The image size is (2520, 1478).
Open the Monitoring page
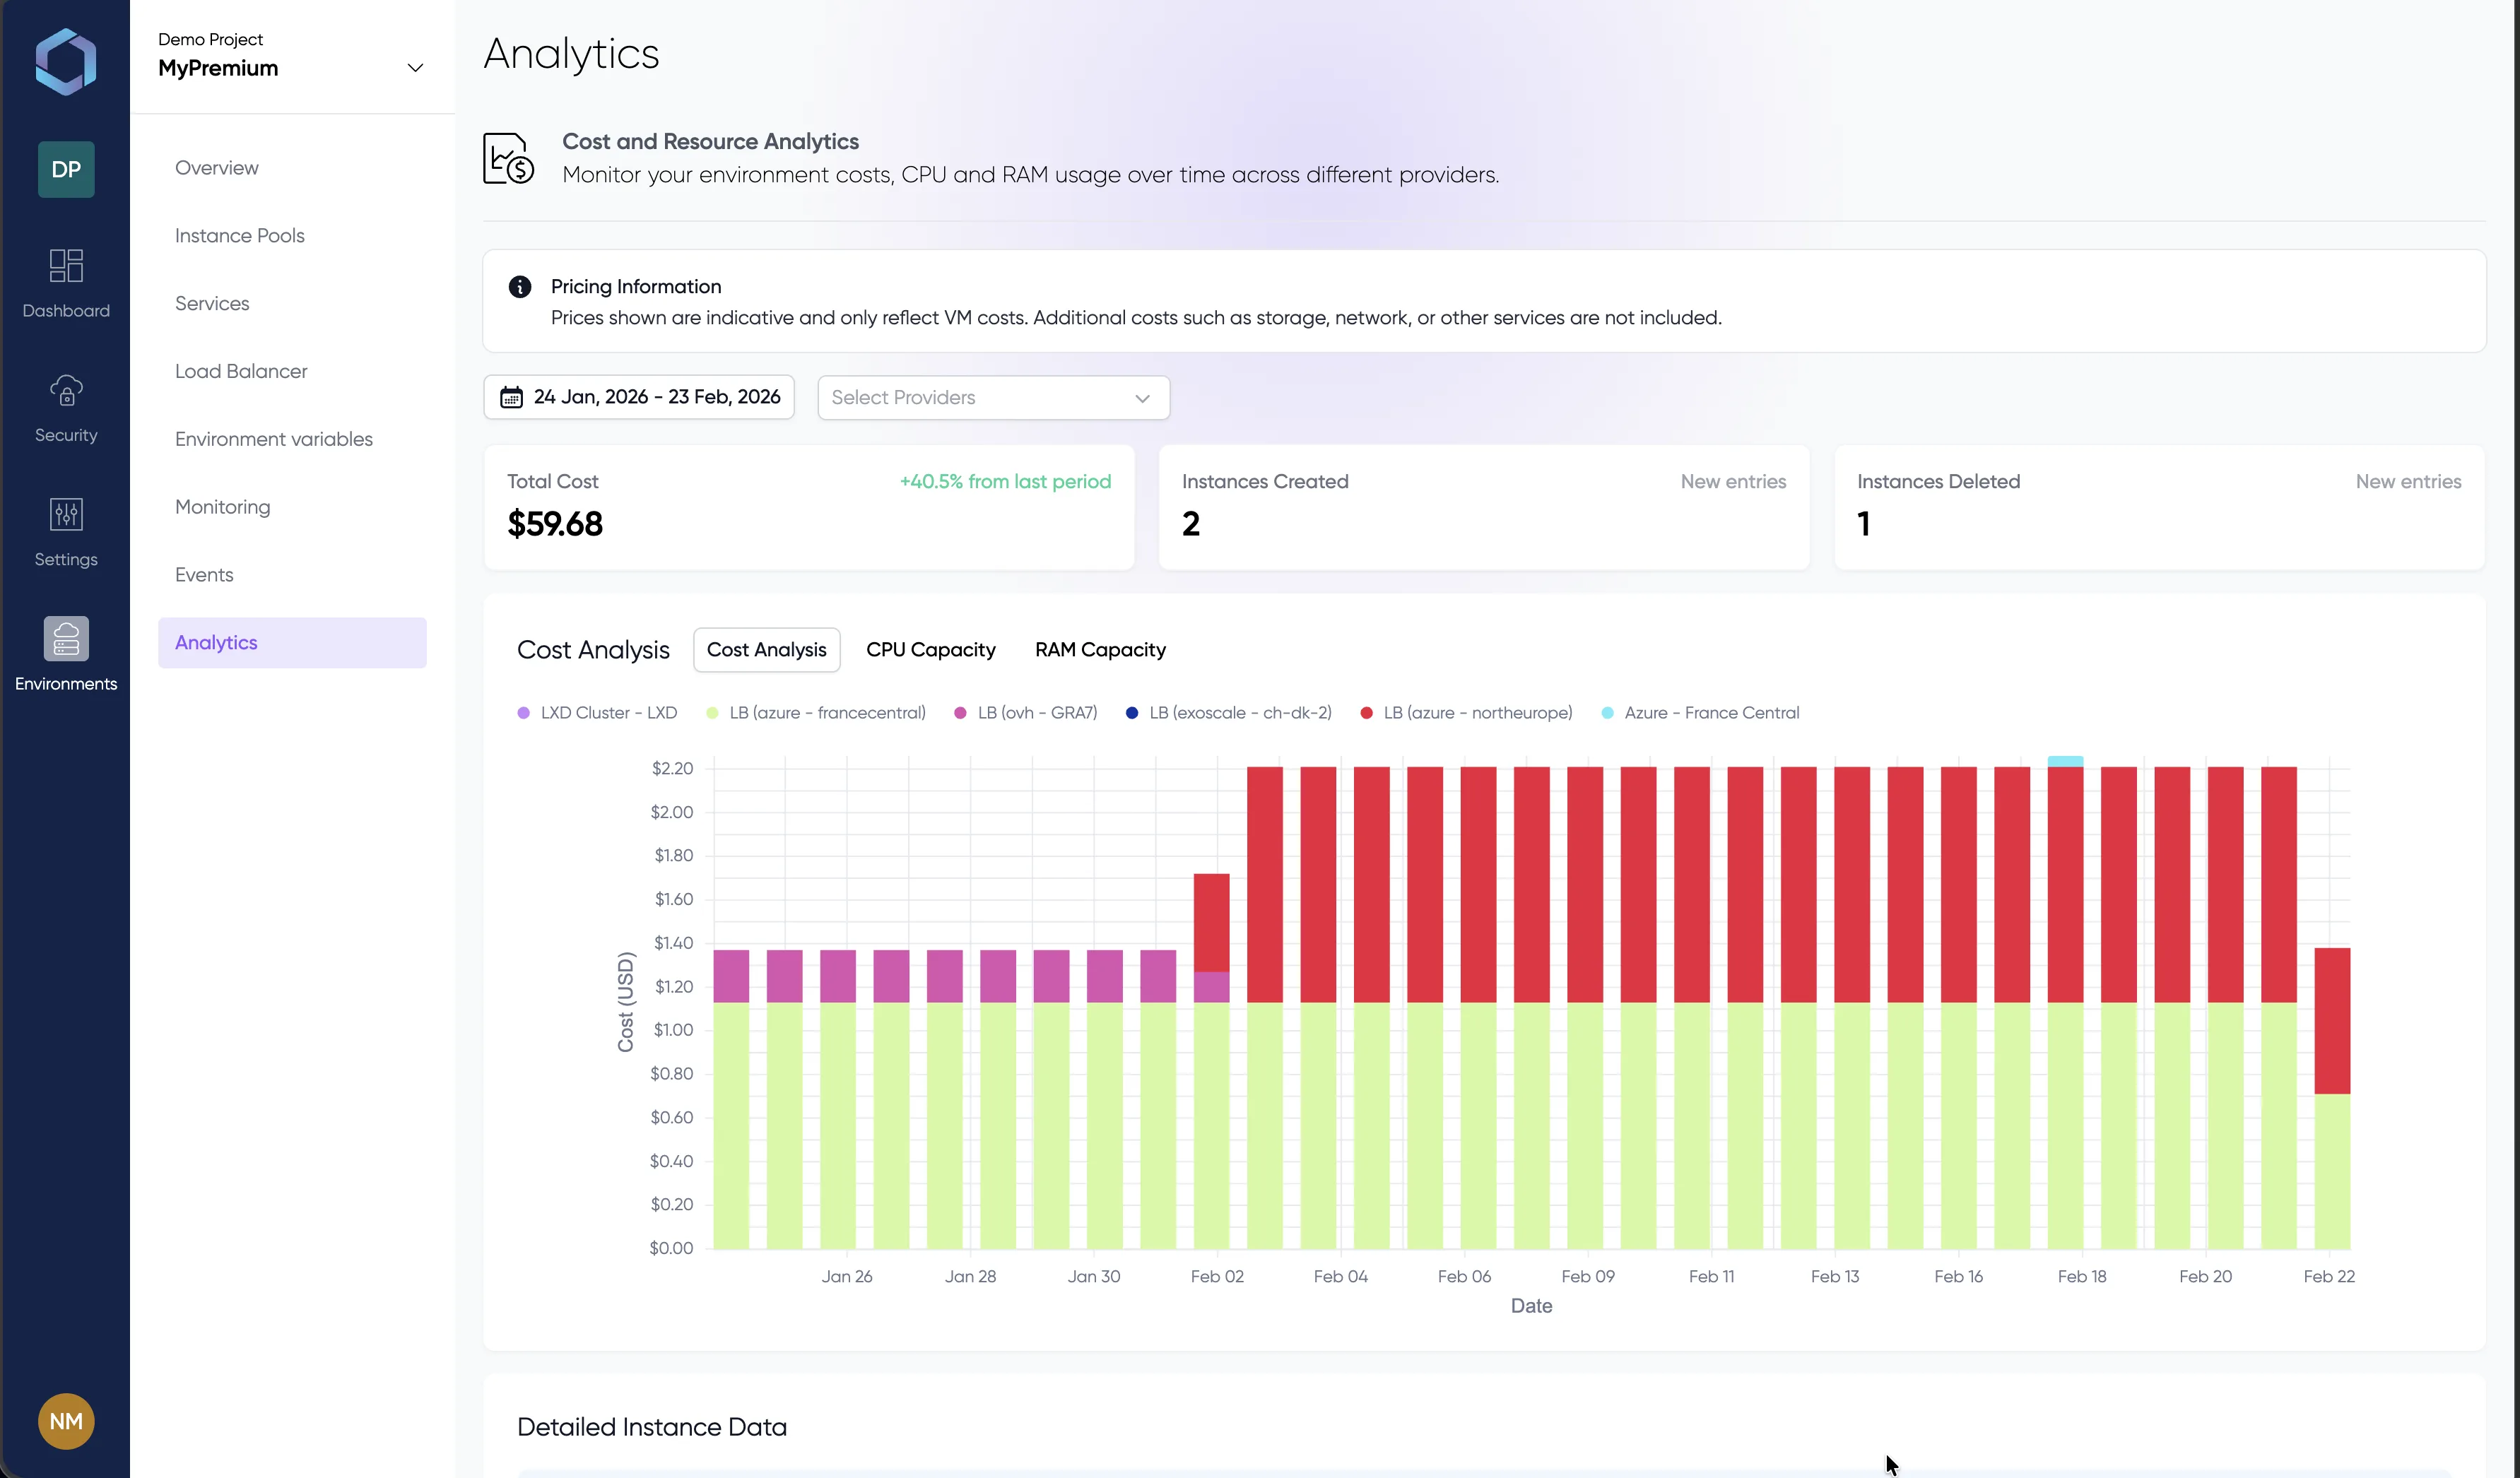point(222,507)
